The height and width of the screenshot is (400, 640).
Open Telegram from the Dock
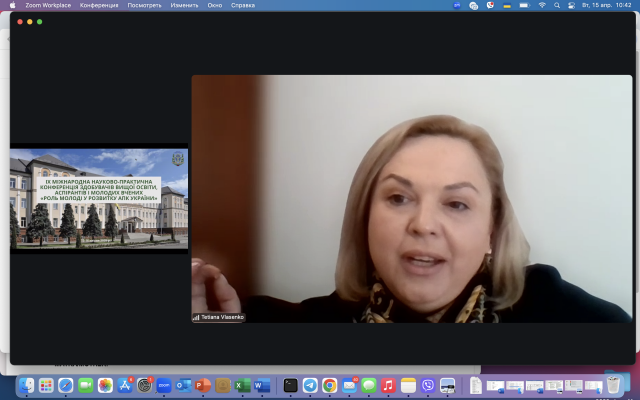tap(310, 385)
